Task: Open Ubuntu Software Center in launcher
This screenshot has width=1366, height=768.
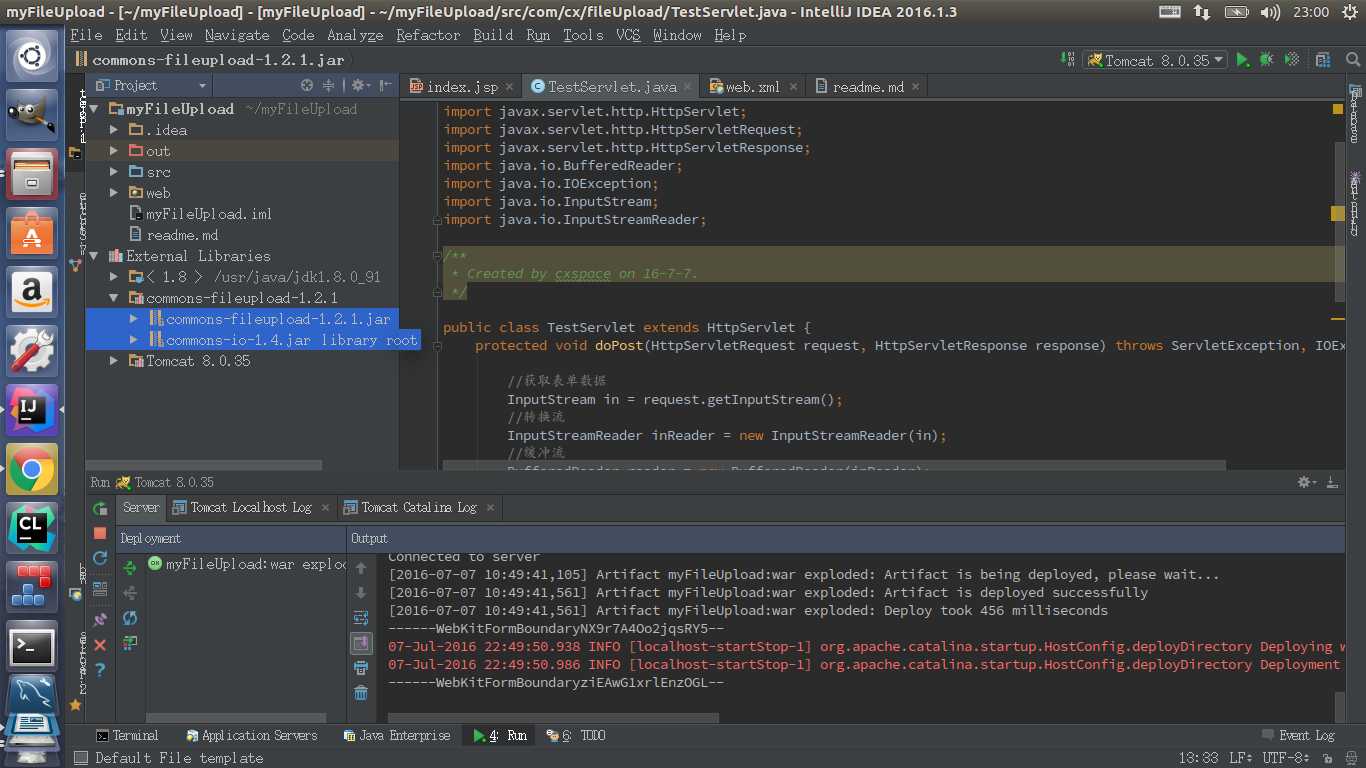Action: tap(32, 233)
